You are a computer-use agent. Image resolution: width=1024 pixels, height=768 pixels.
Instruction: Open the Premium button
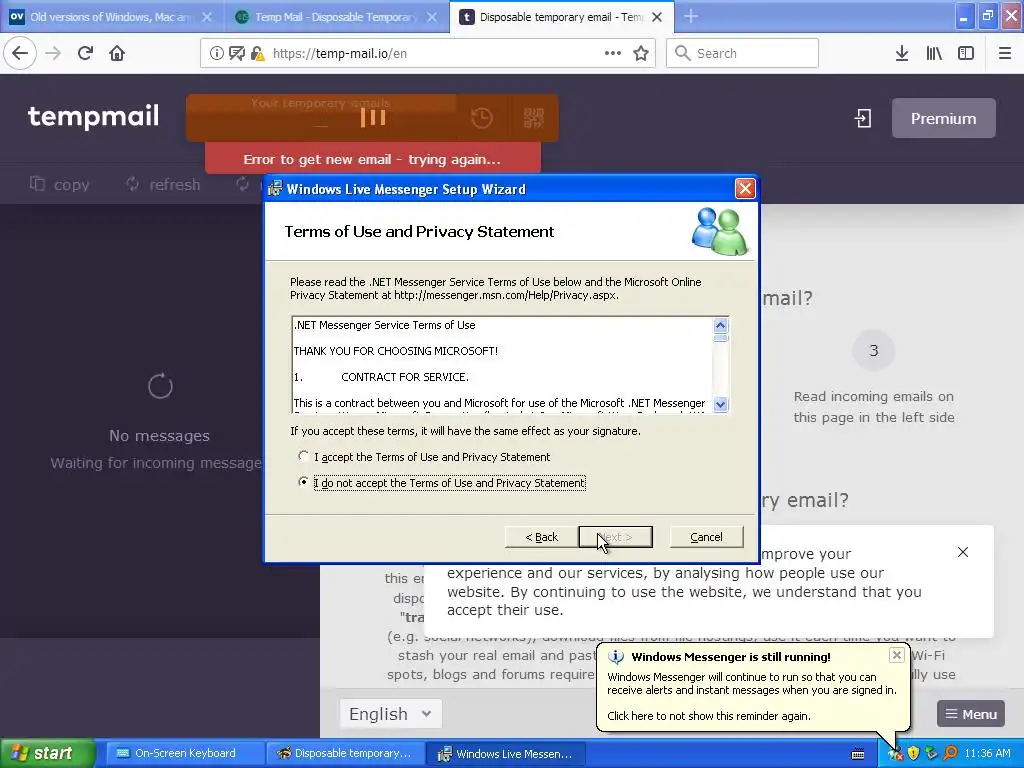click(944, 118)
